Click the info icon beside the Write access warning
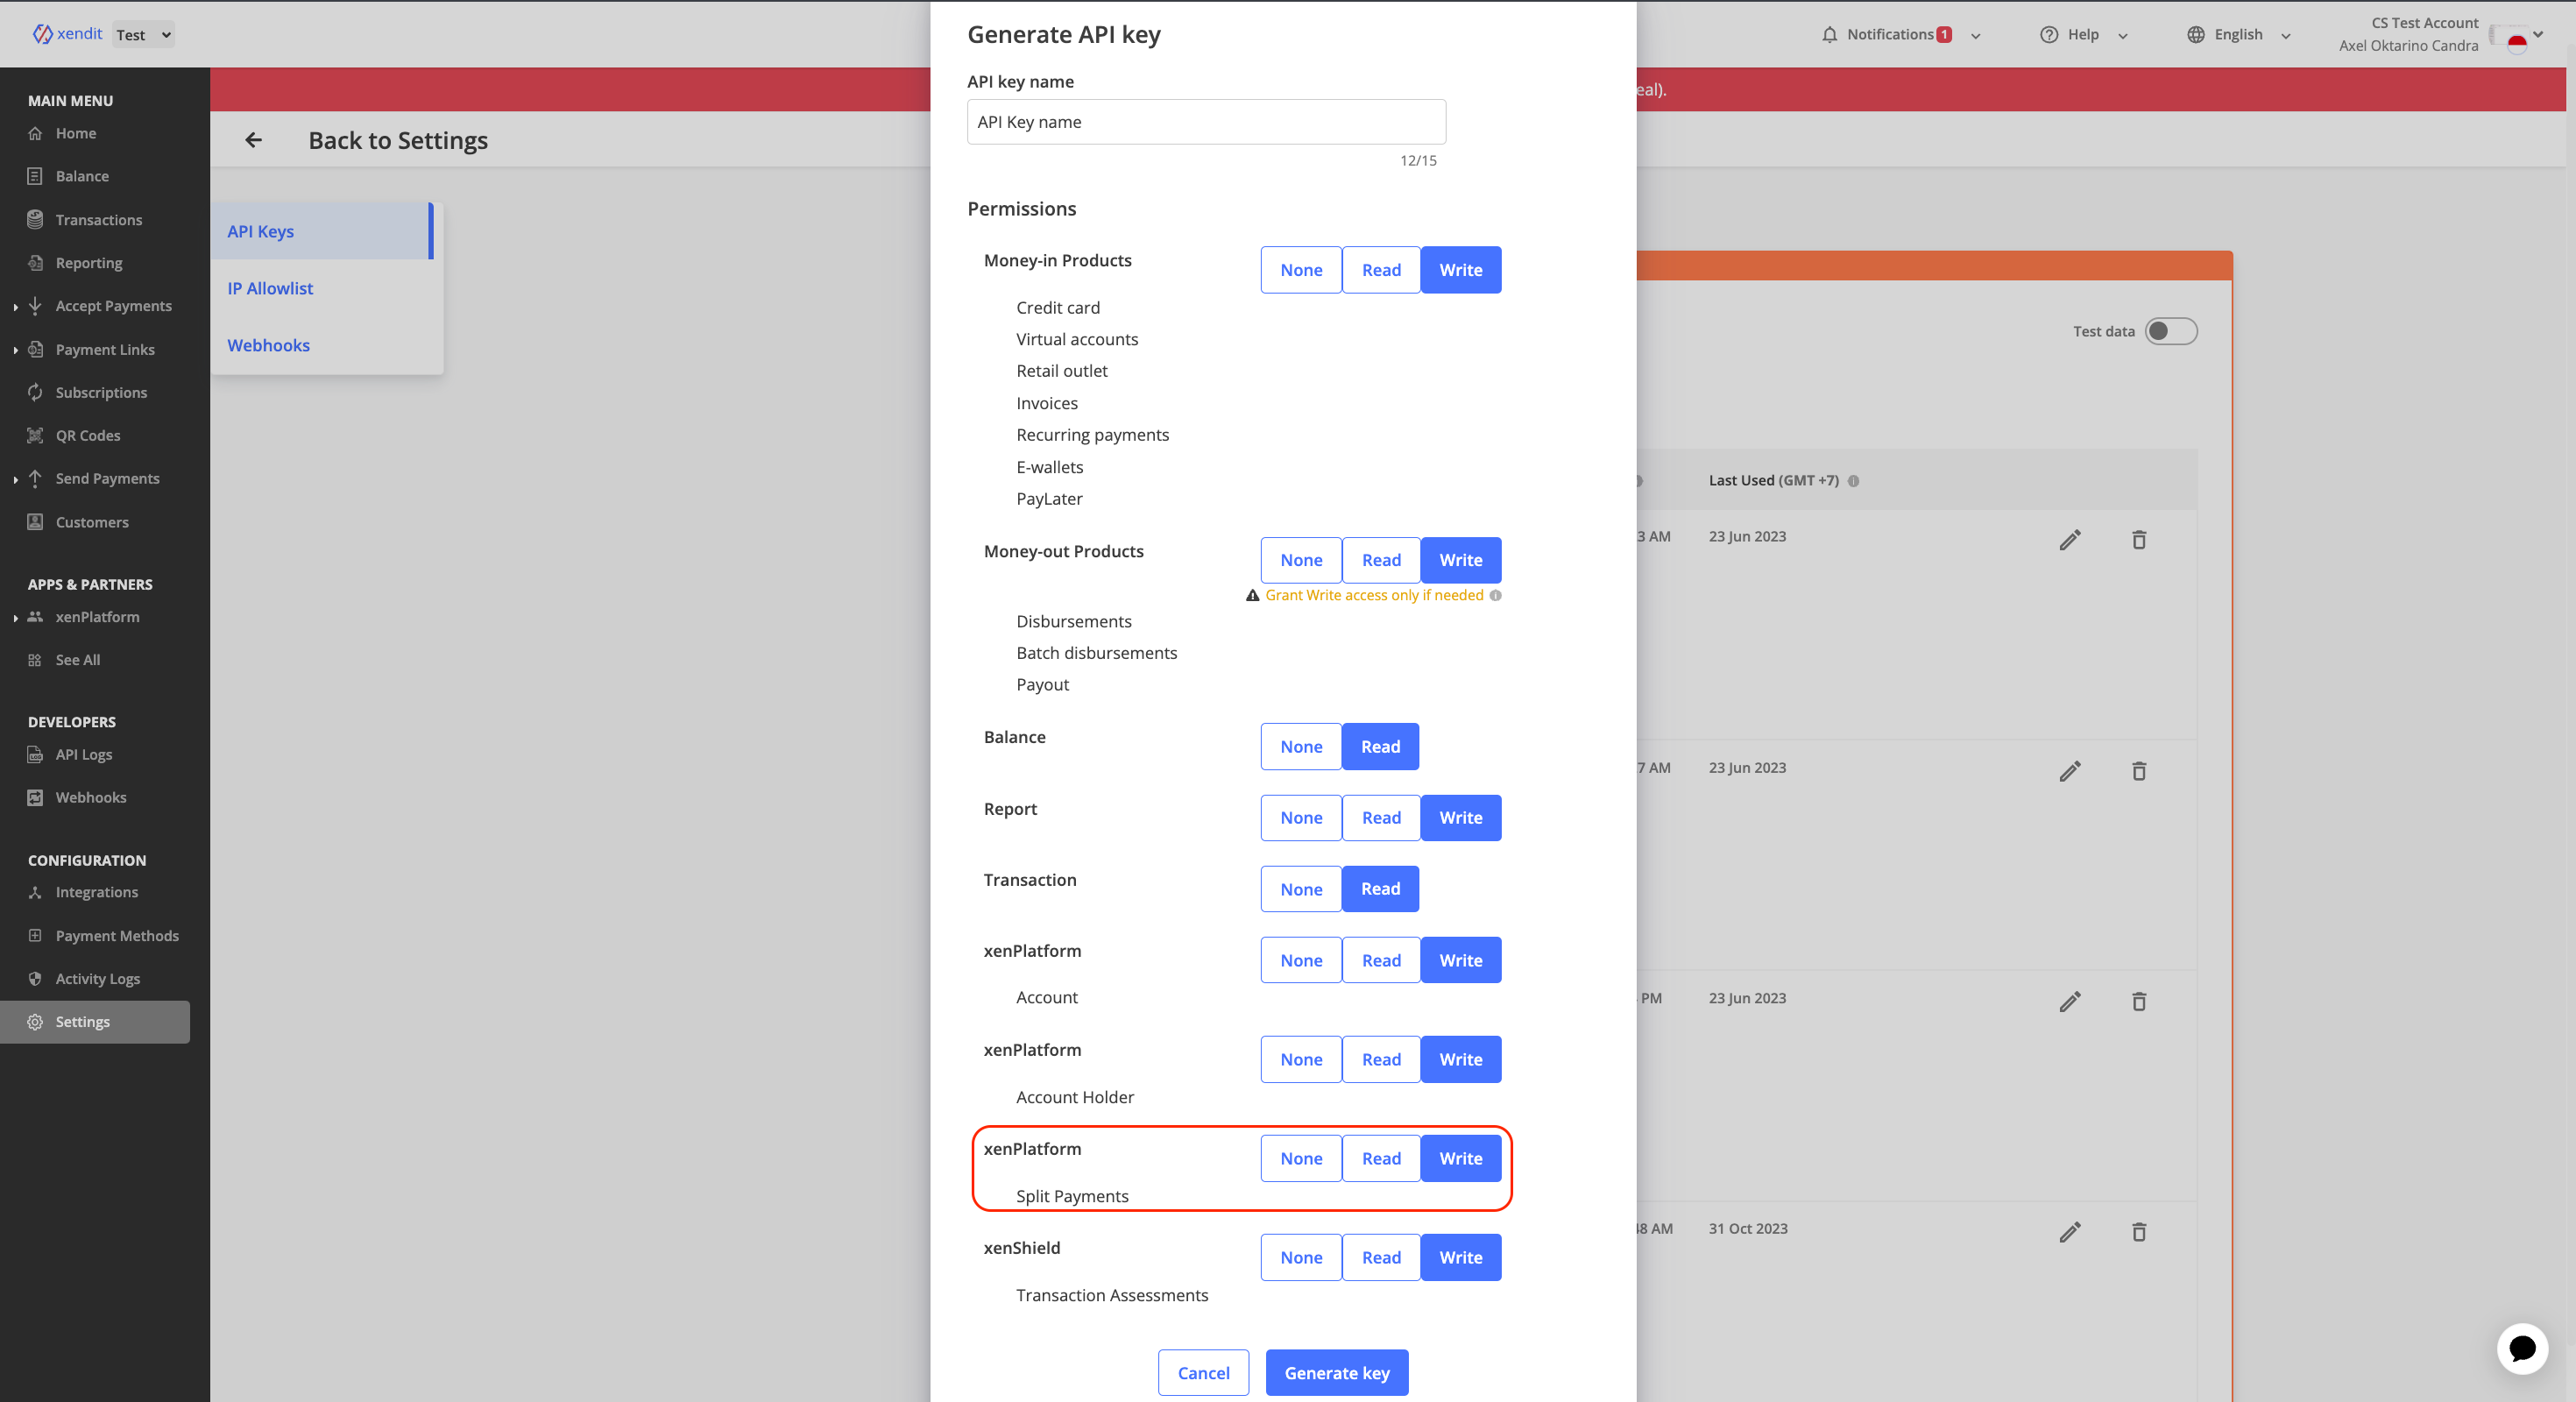This screenshot has height=1402, width=2576. [1495, 595]
